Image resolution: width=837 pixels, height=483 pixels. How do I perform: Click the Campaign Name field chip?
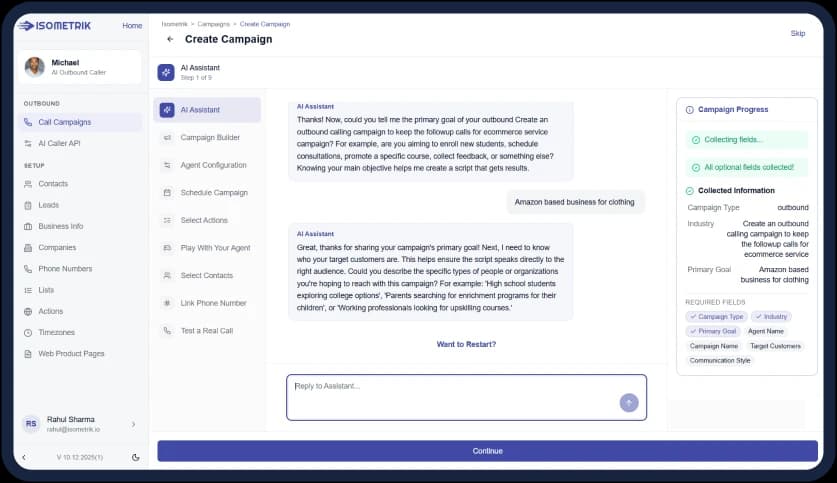point(714,346)
